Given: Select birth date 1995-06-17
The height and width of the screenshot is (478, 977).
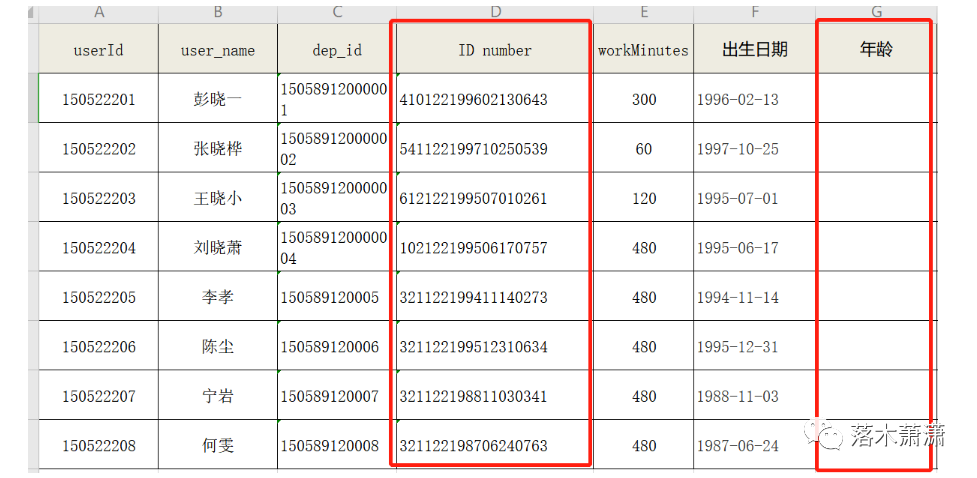Looking at the screenshot, I should 755,247.
